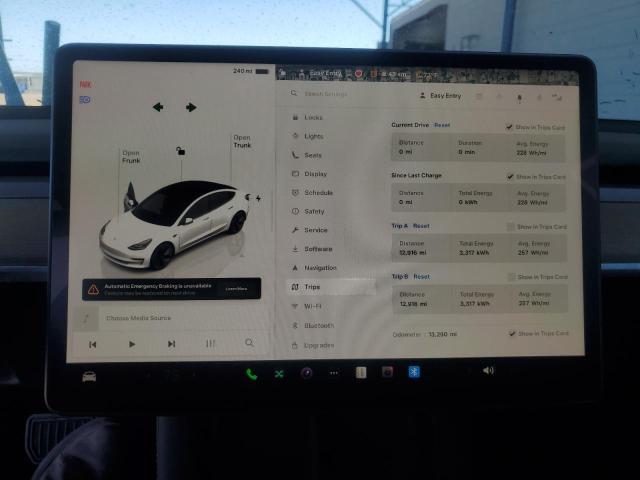Reset the Current Drive trip data
The height and width of the screenshot is (480, 640).
(442, 125)
